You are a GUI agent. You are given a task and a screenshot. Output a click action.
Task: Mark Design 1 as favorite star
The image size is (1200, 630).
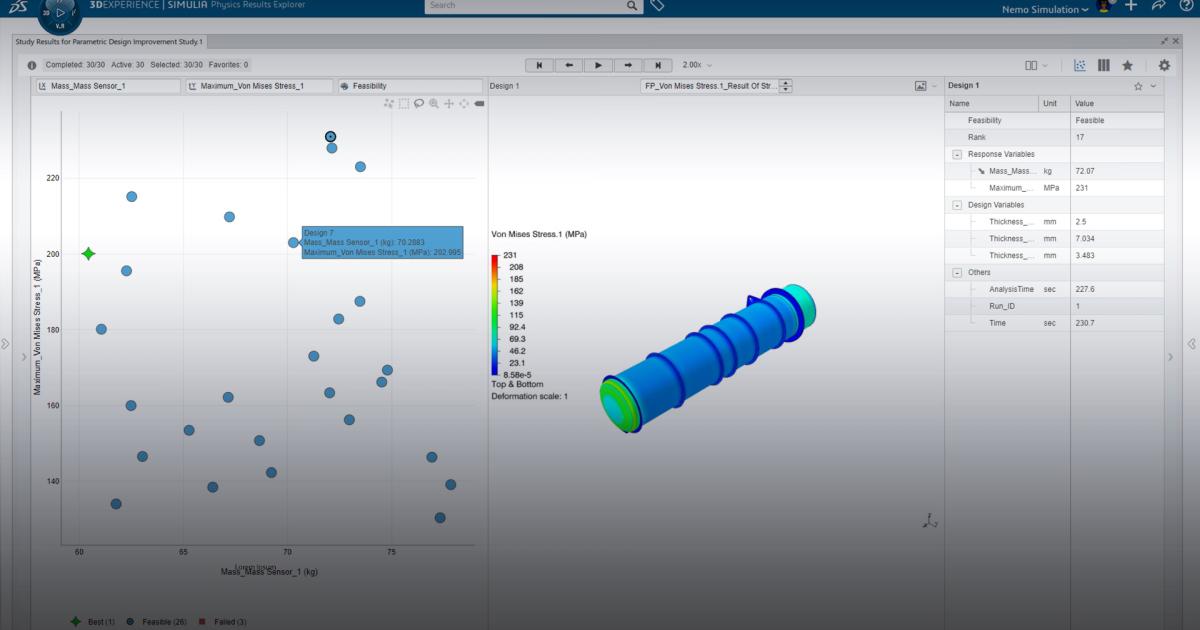pos(1138,86)
